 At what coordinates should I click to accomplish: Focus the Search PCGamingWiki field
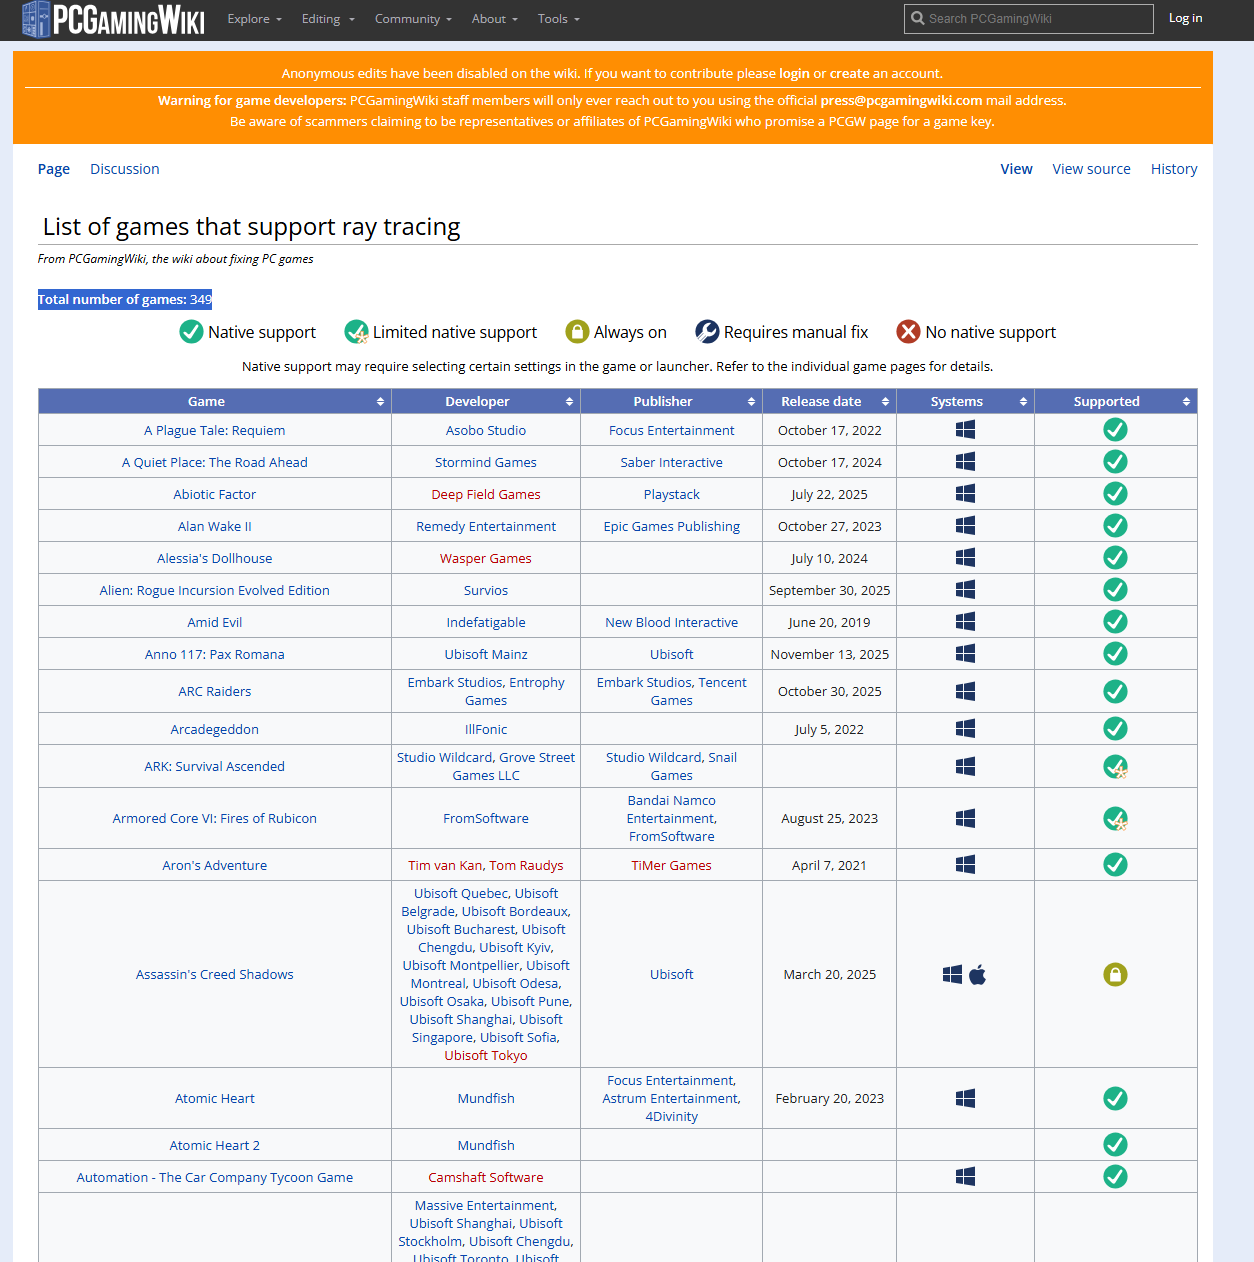click(1029, 18)
